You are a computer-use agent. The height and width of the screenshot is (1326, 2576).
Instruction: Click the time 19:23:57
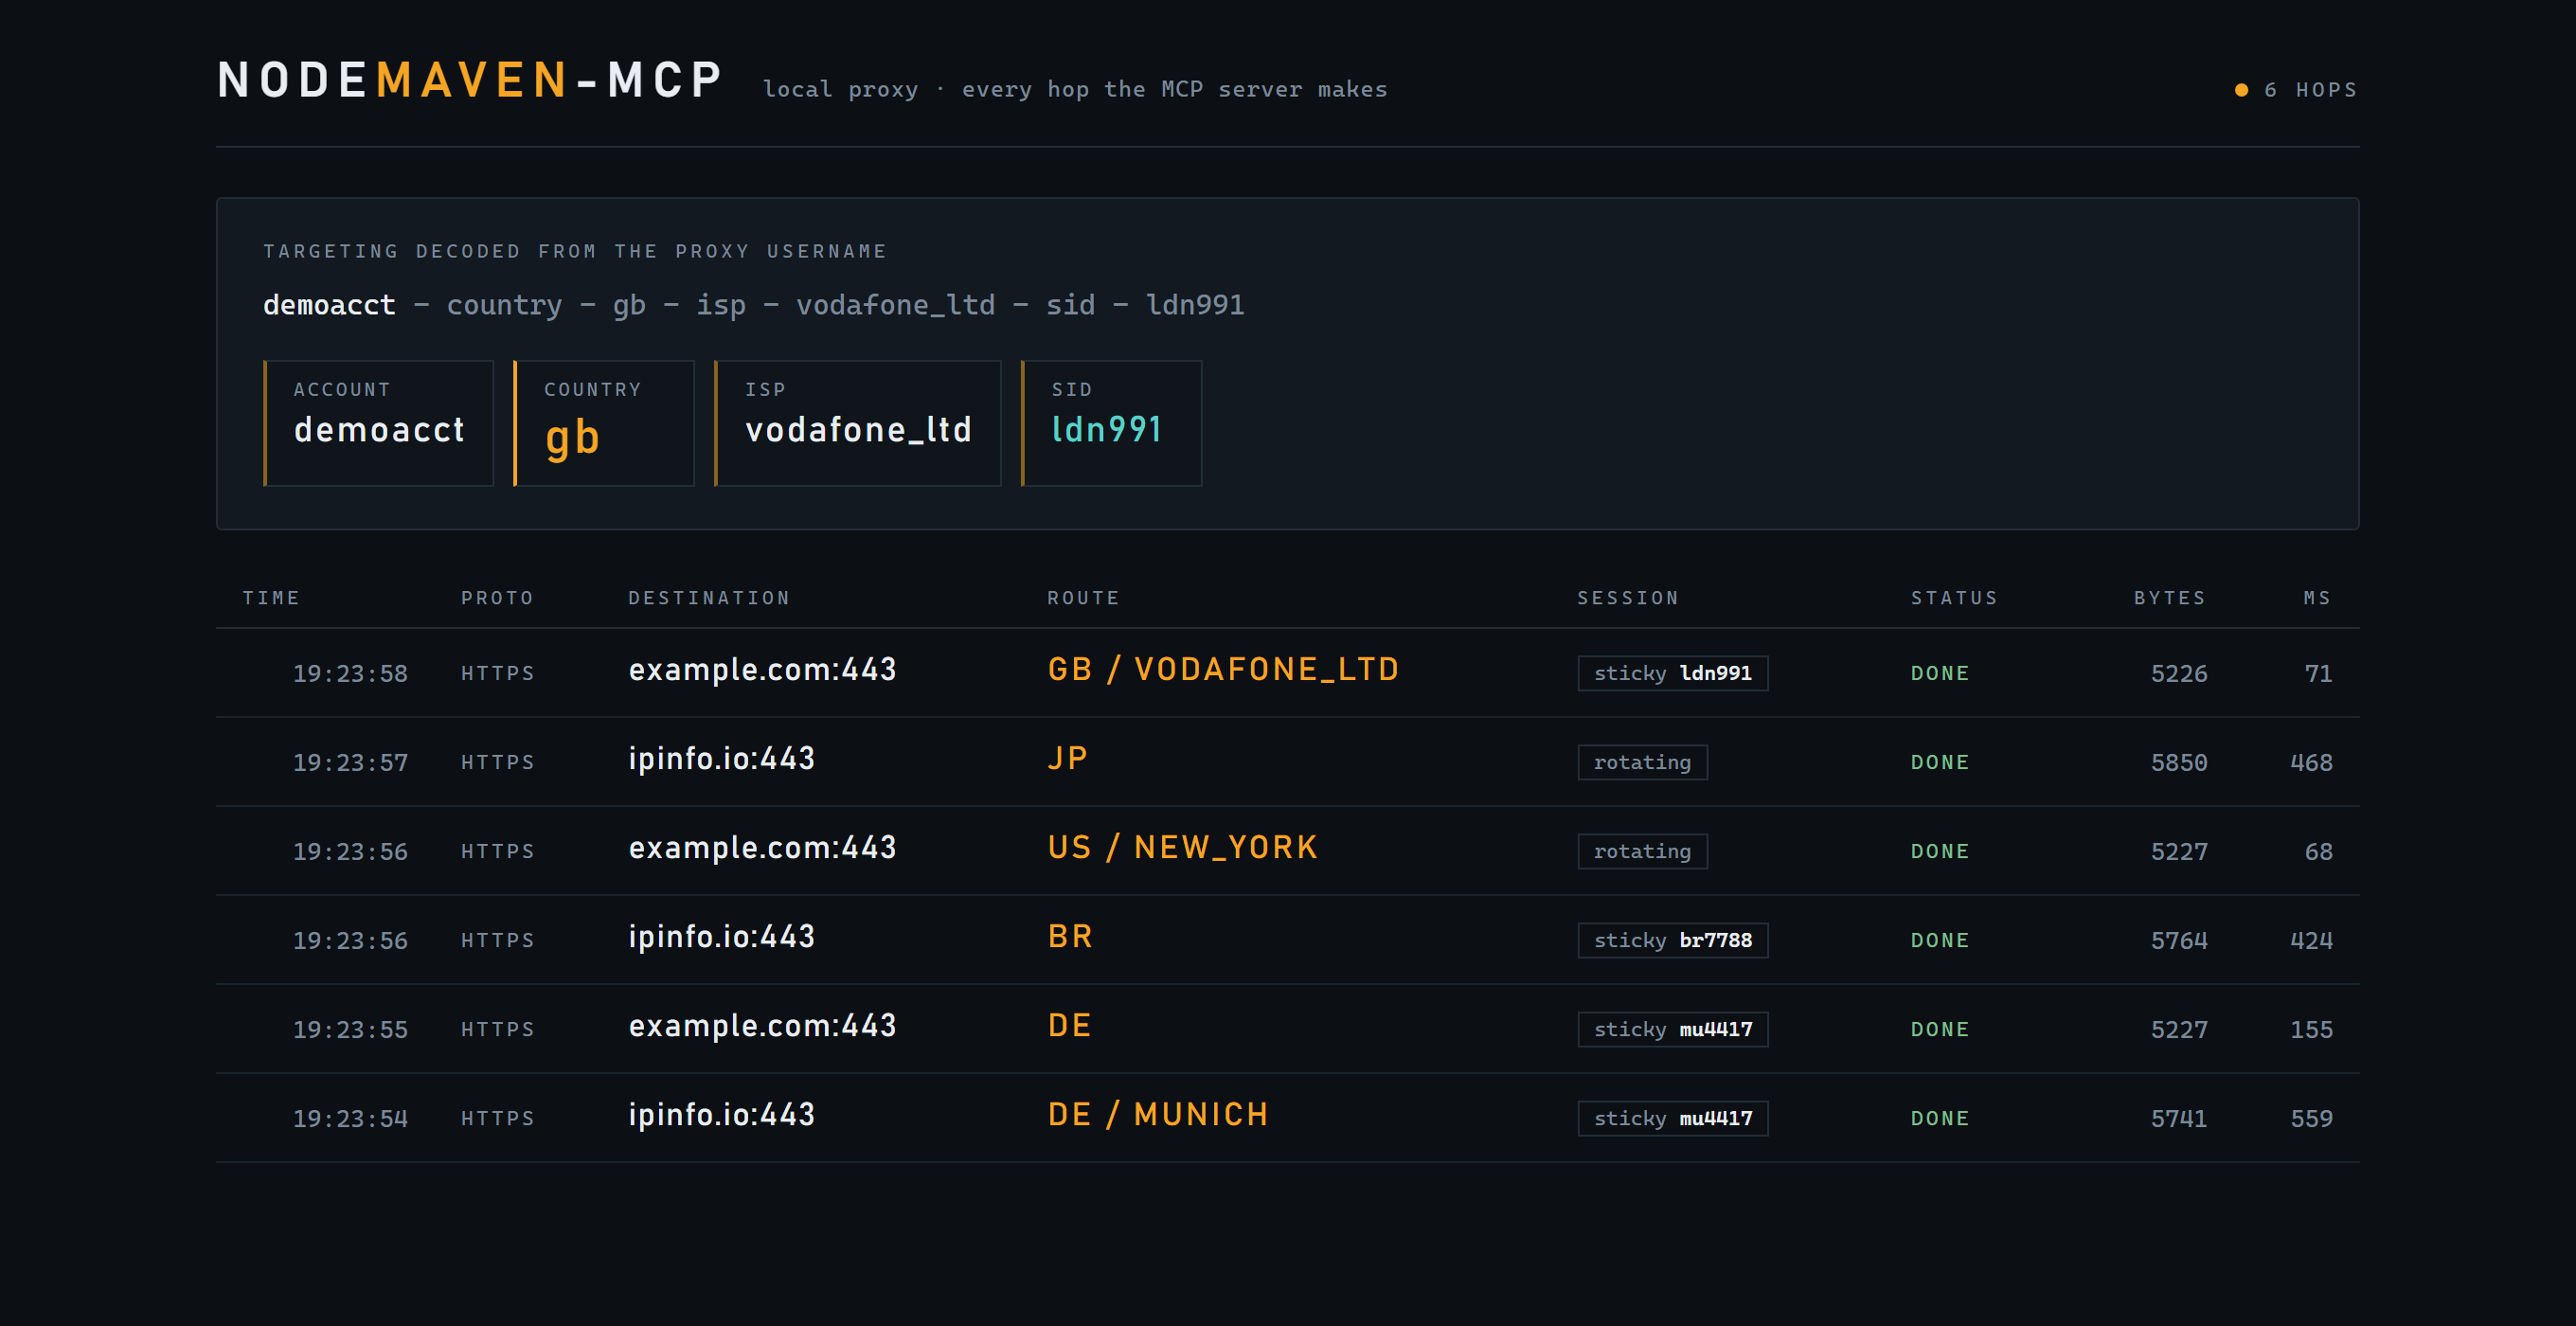coord(350,763)
